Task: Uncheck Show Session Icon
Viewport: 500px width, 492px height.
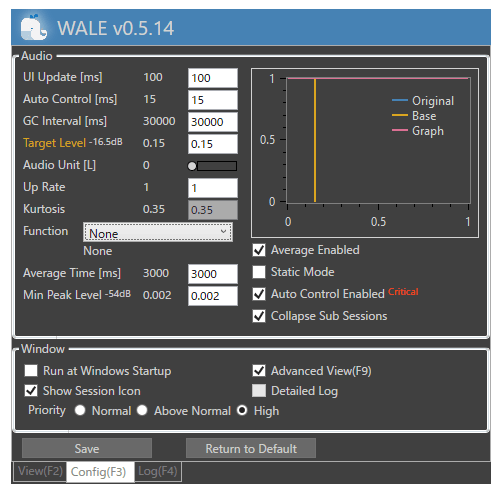Action: [x=31, y=391]
